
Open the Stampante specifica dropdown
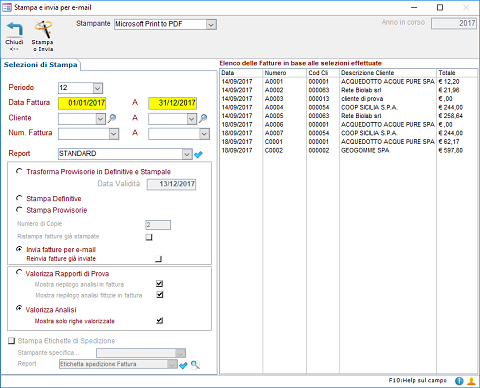coord(180,353)
